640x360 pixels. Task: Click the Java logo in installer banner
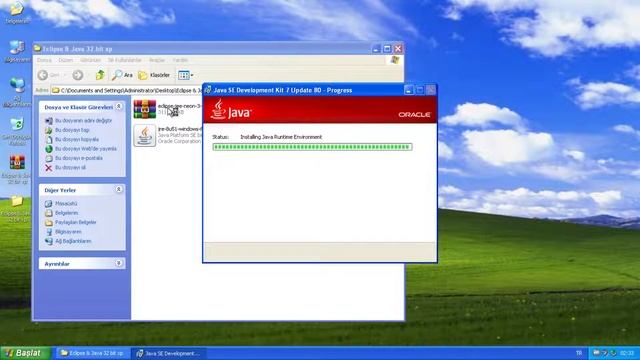[231, 109]
